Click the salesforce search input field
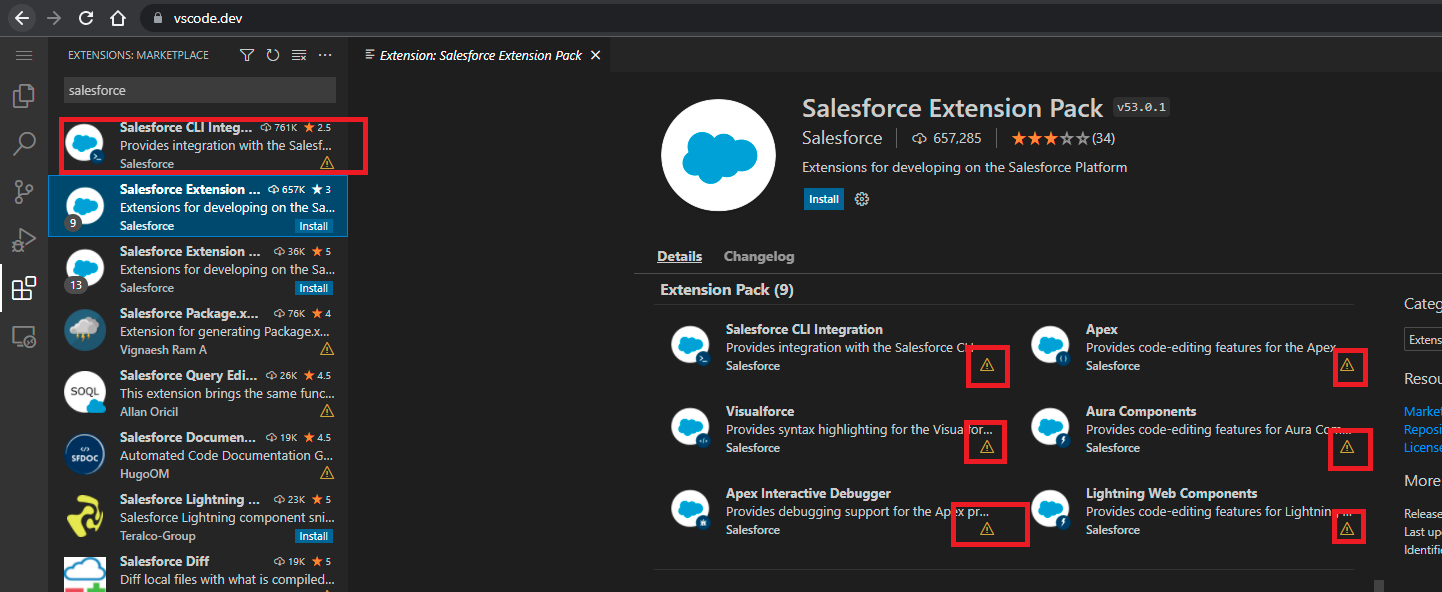Screen dimensions: 1442x592 [x=199, y=90]
